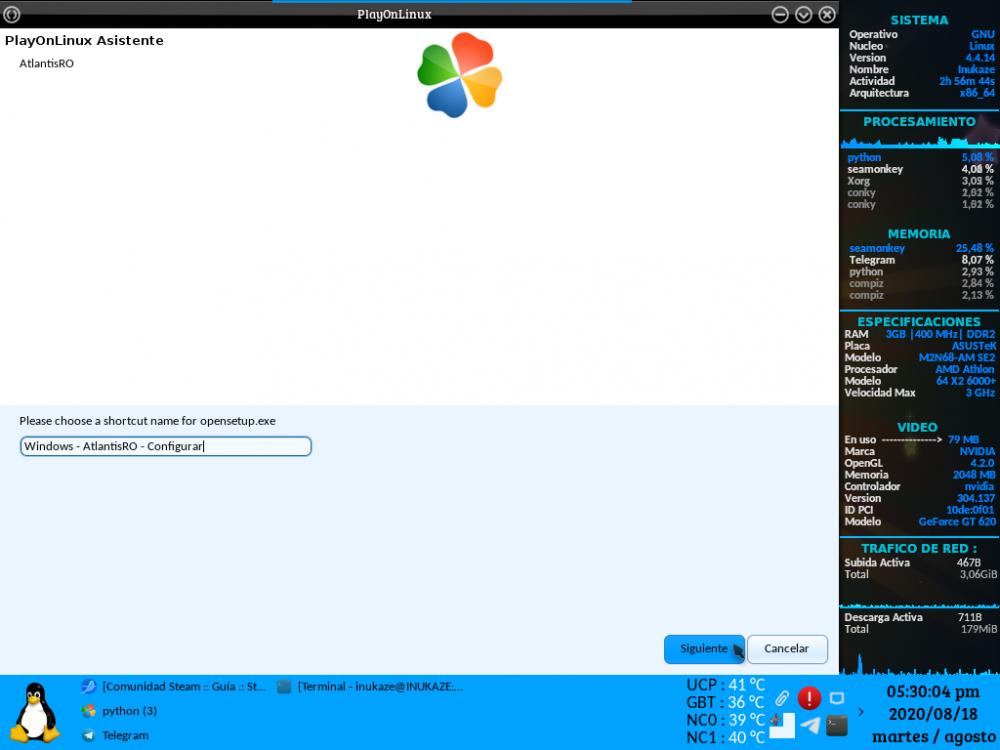Click the dark terminal tray icon
This screenshot has height=750, width=1000.
[837, 726]
